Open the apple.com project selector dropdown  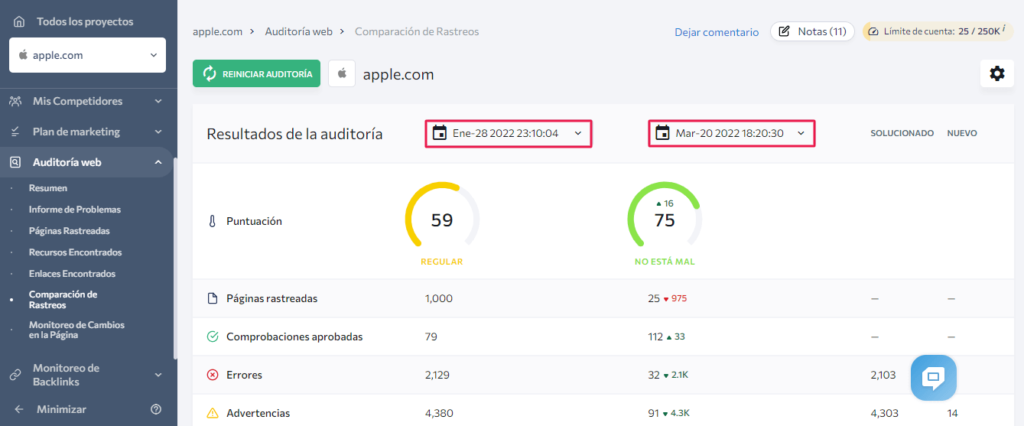88,56
